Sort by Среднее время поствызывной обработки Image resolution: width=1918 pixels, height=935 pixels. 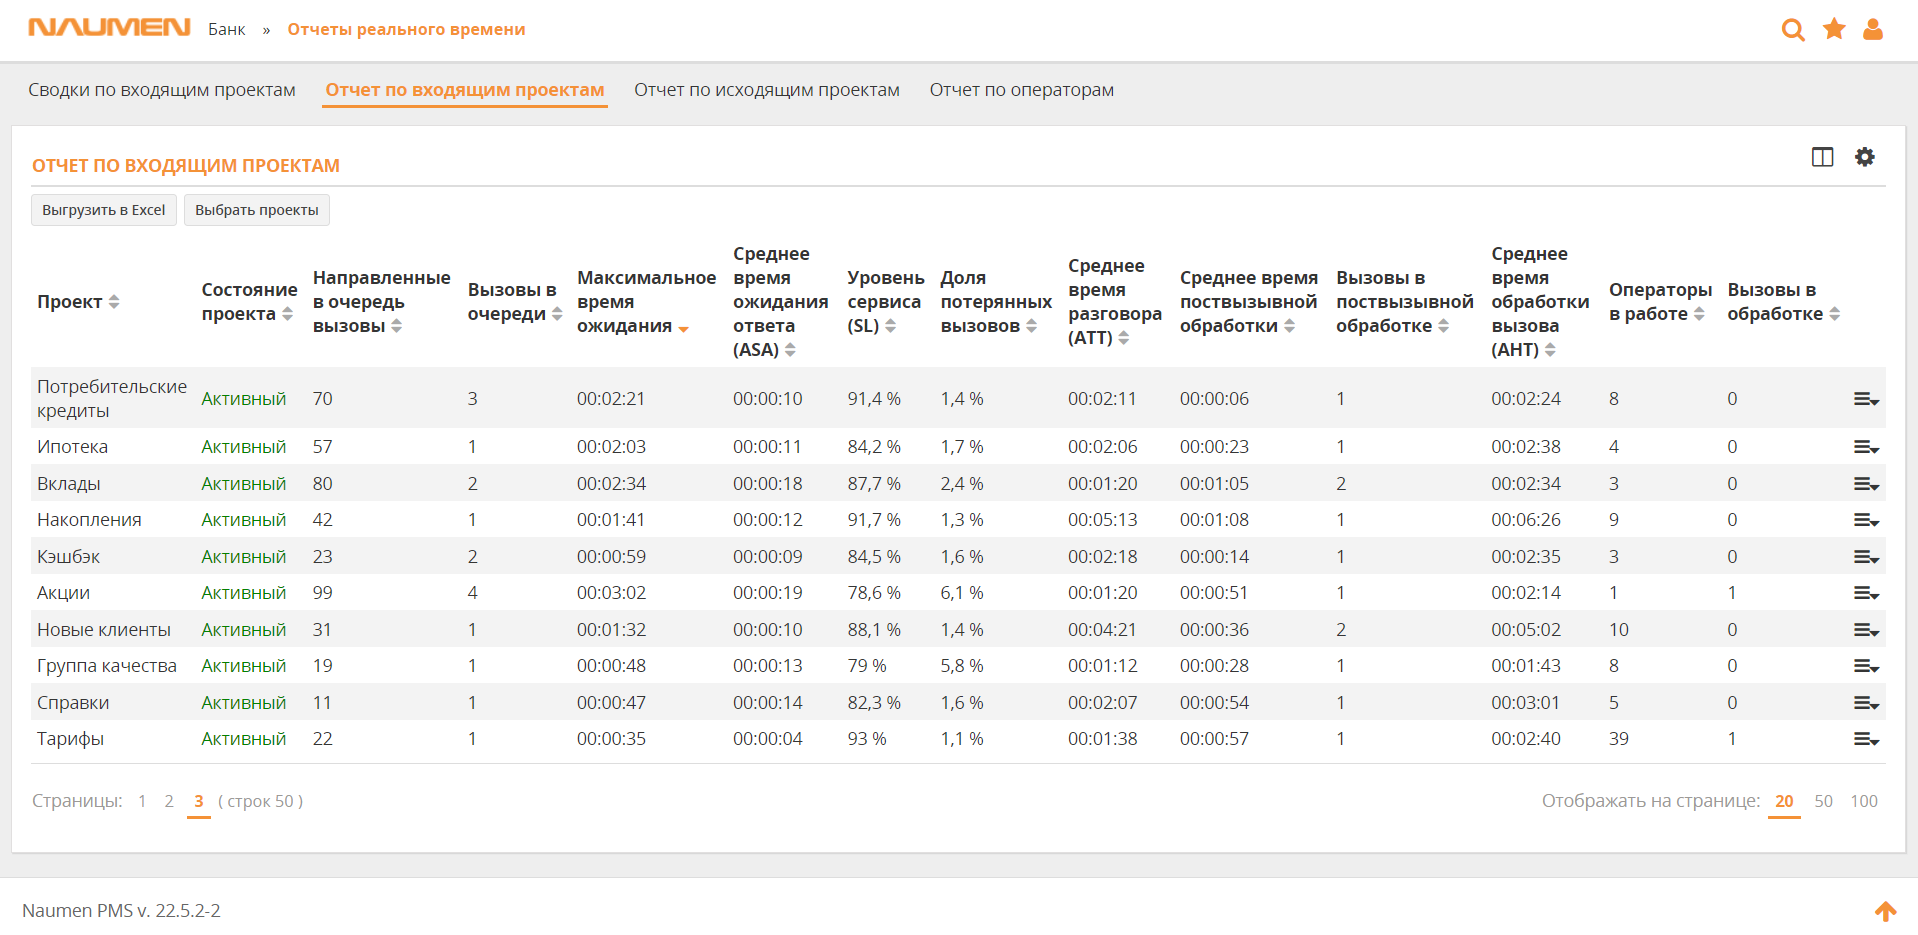coord(1248,302)
